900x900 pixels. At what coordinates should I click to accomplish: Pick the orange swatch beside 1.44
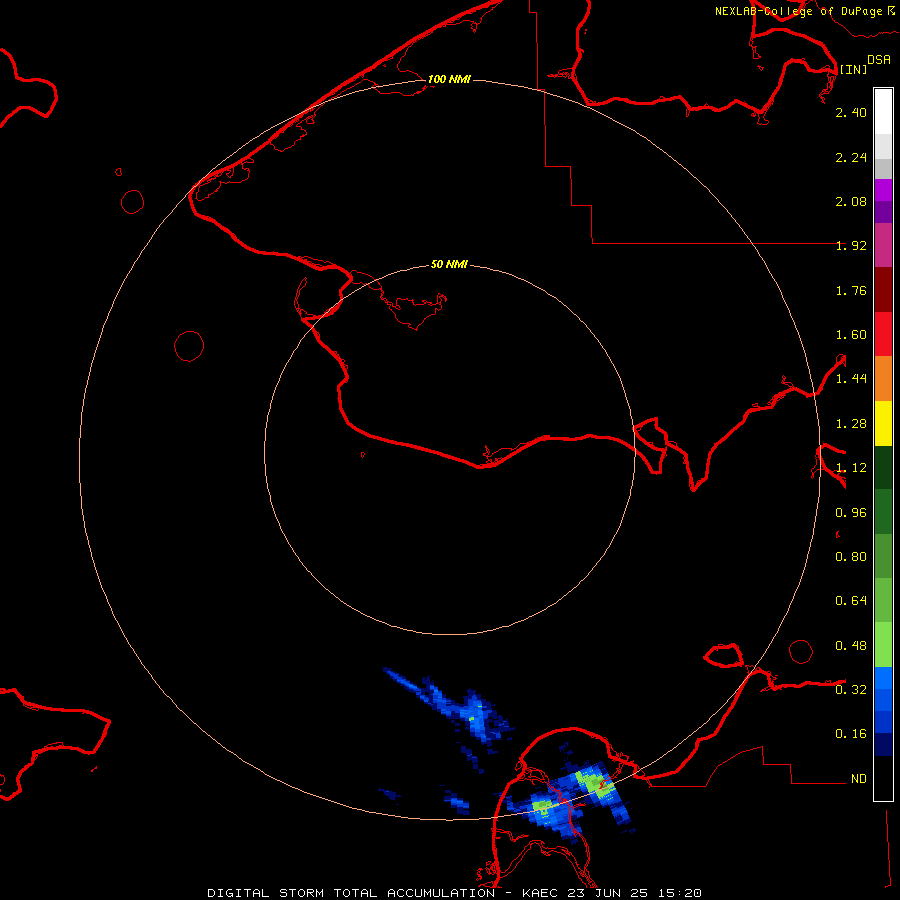coord(883,378)
